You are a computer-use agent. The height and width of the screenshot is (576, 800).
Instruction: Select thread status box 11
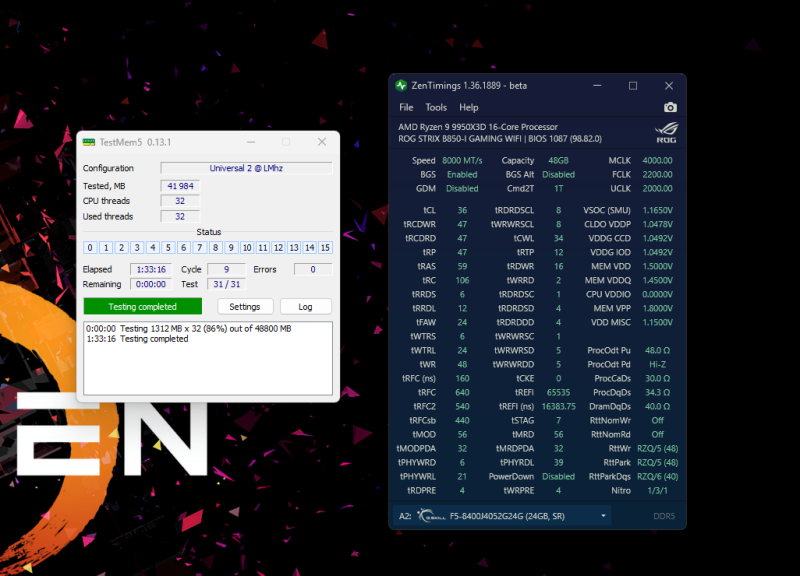pos(263,247)
